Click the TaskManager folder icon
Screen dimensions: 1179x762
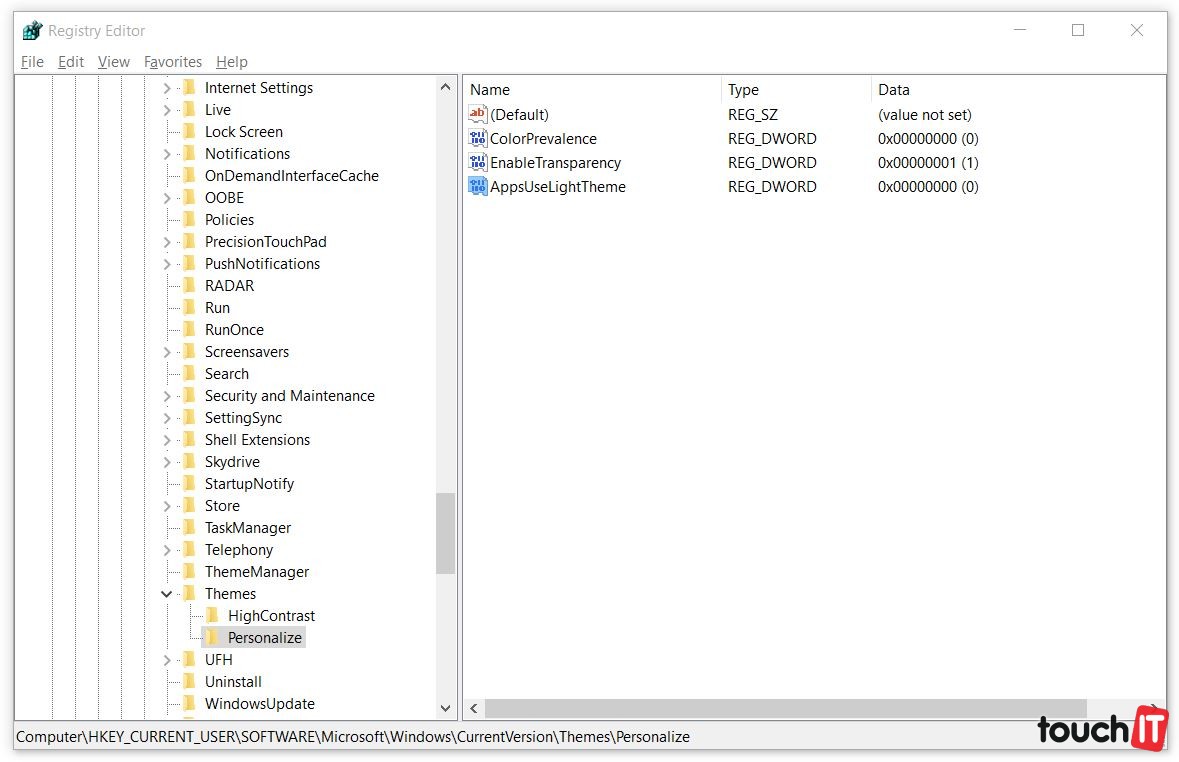point(189,528)
